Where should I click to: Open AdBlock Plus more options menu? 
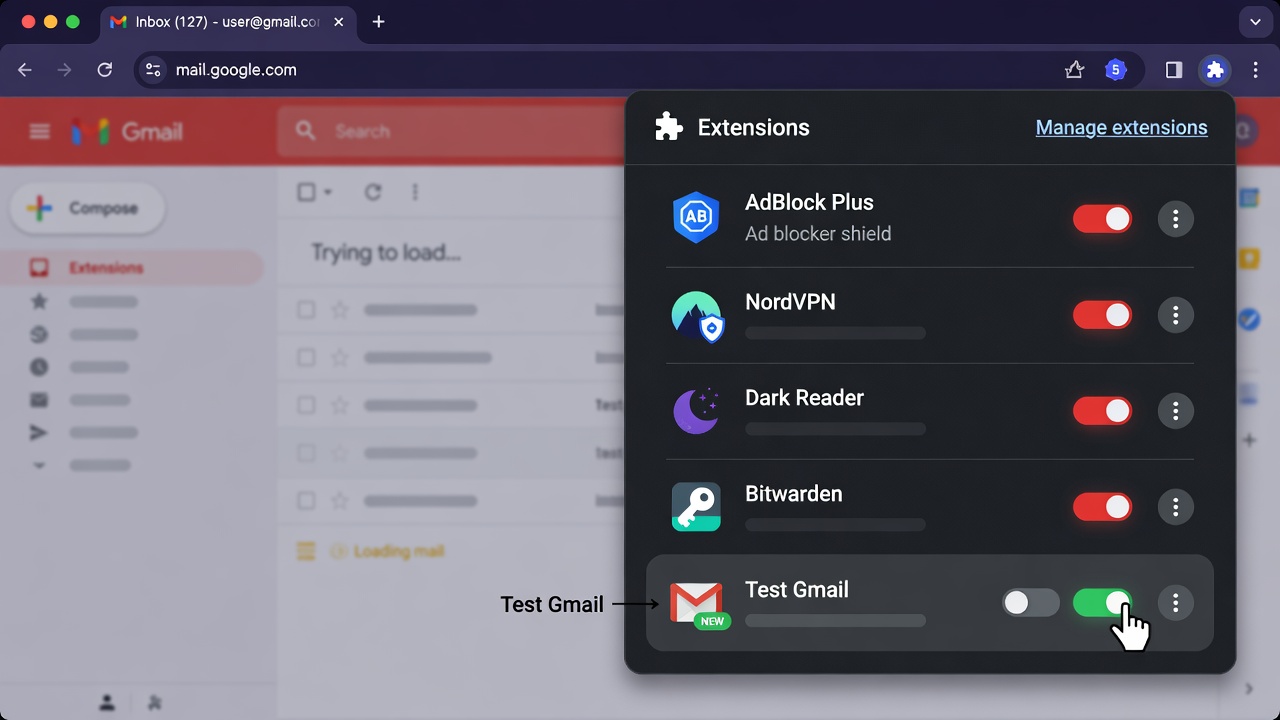pyautogui.click(x=1176, y=219)
